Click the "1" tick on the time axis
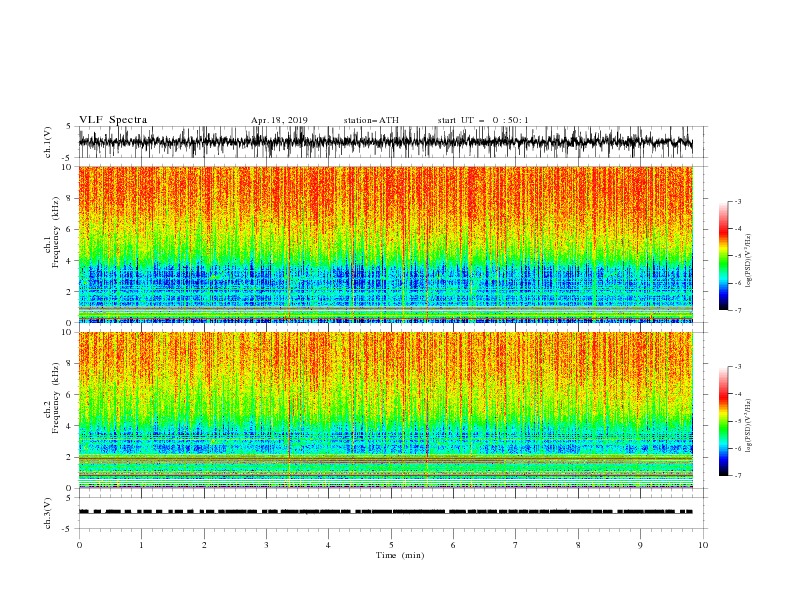792x612 pixels. coord(141,545)
